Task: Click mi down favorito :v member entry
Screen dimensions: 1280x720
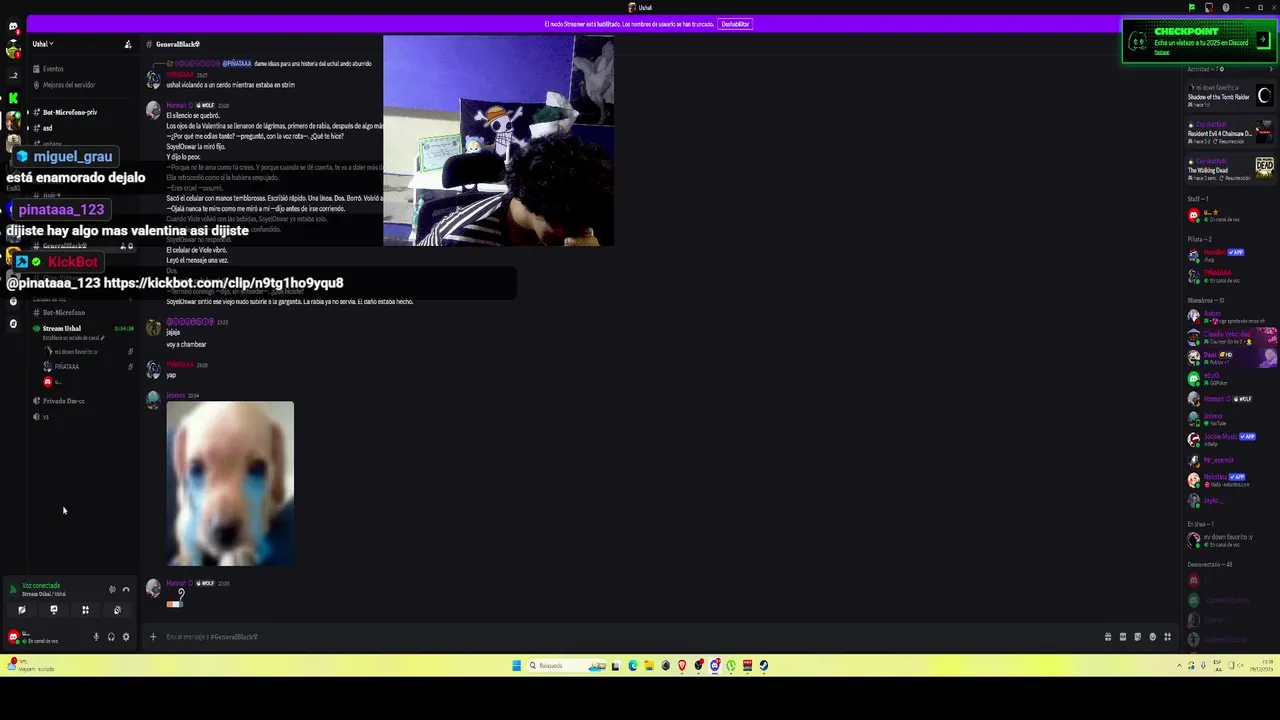Action: click(1230, 540)
